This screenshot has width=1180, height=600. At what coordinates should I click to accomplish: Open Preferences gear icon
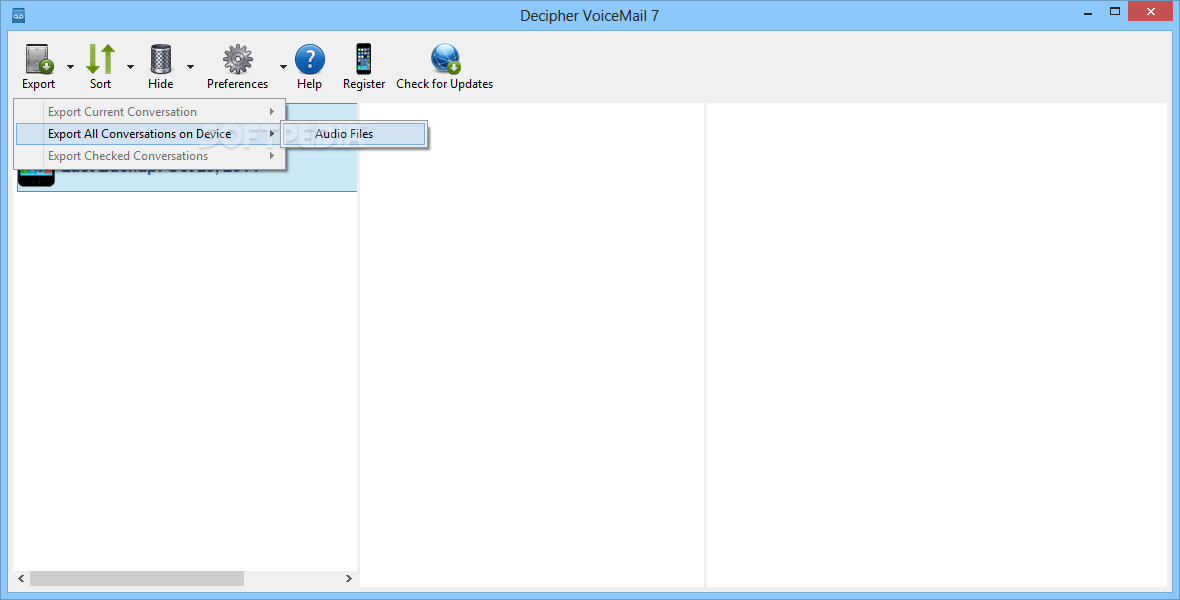[237, 59]
